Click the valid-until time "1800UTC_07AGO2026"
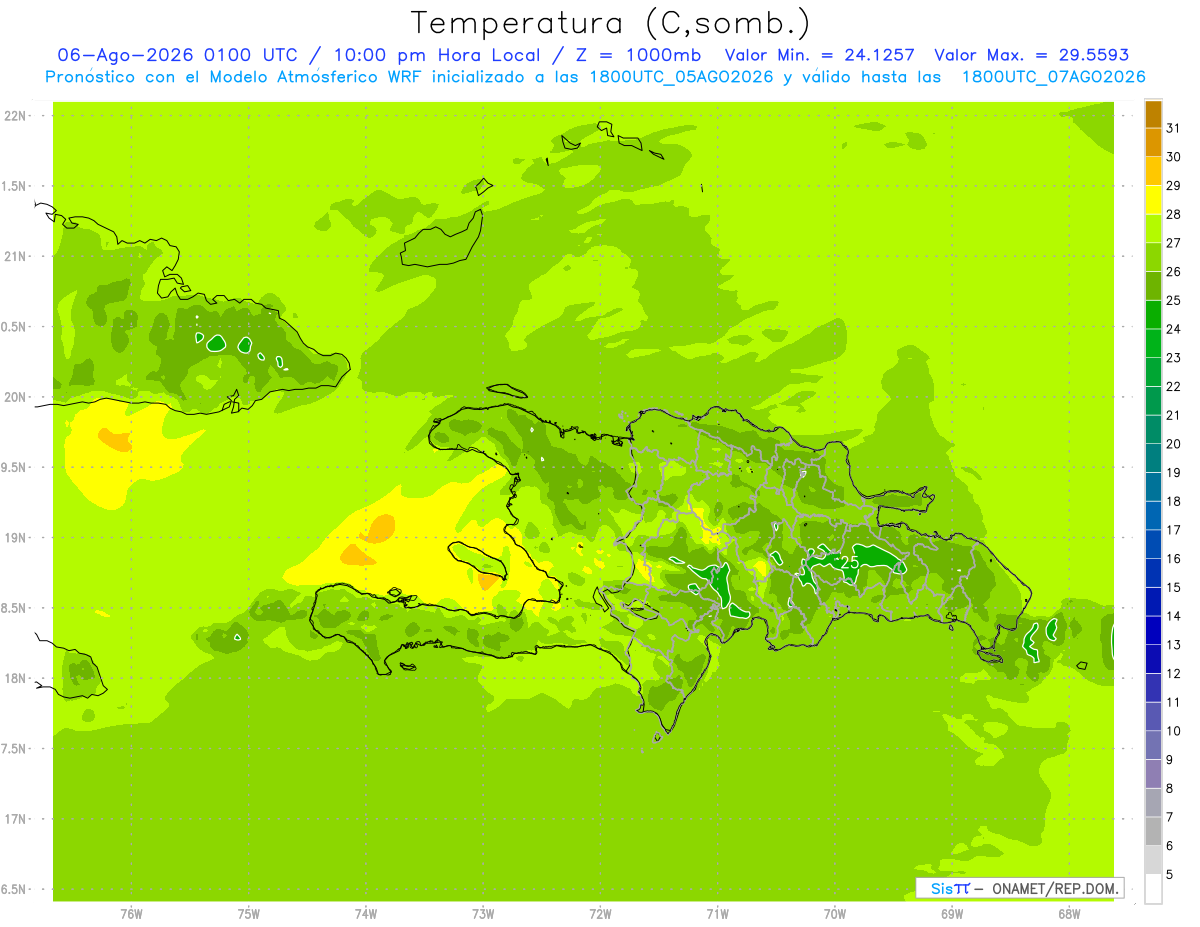Image resolution: width=1200 pixels, height=927 pixels. [x=1053, y=77]
